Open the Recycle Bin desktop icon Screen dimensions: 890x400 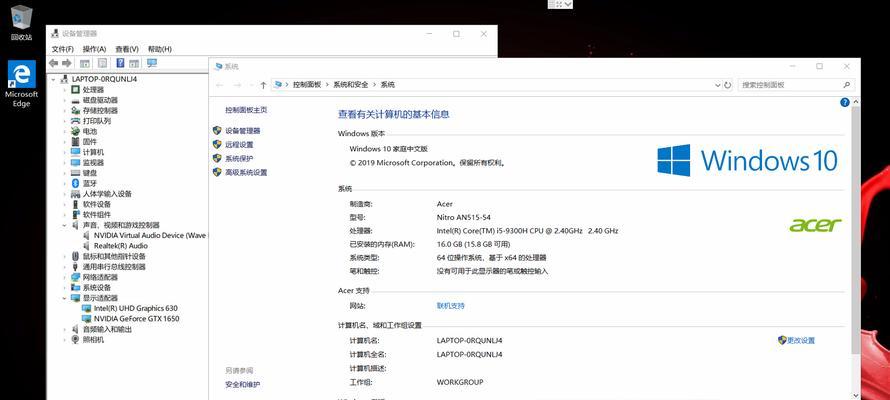point(22,23)
